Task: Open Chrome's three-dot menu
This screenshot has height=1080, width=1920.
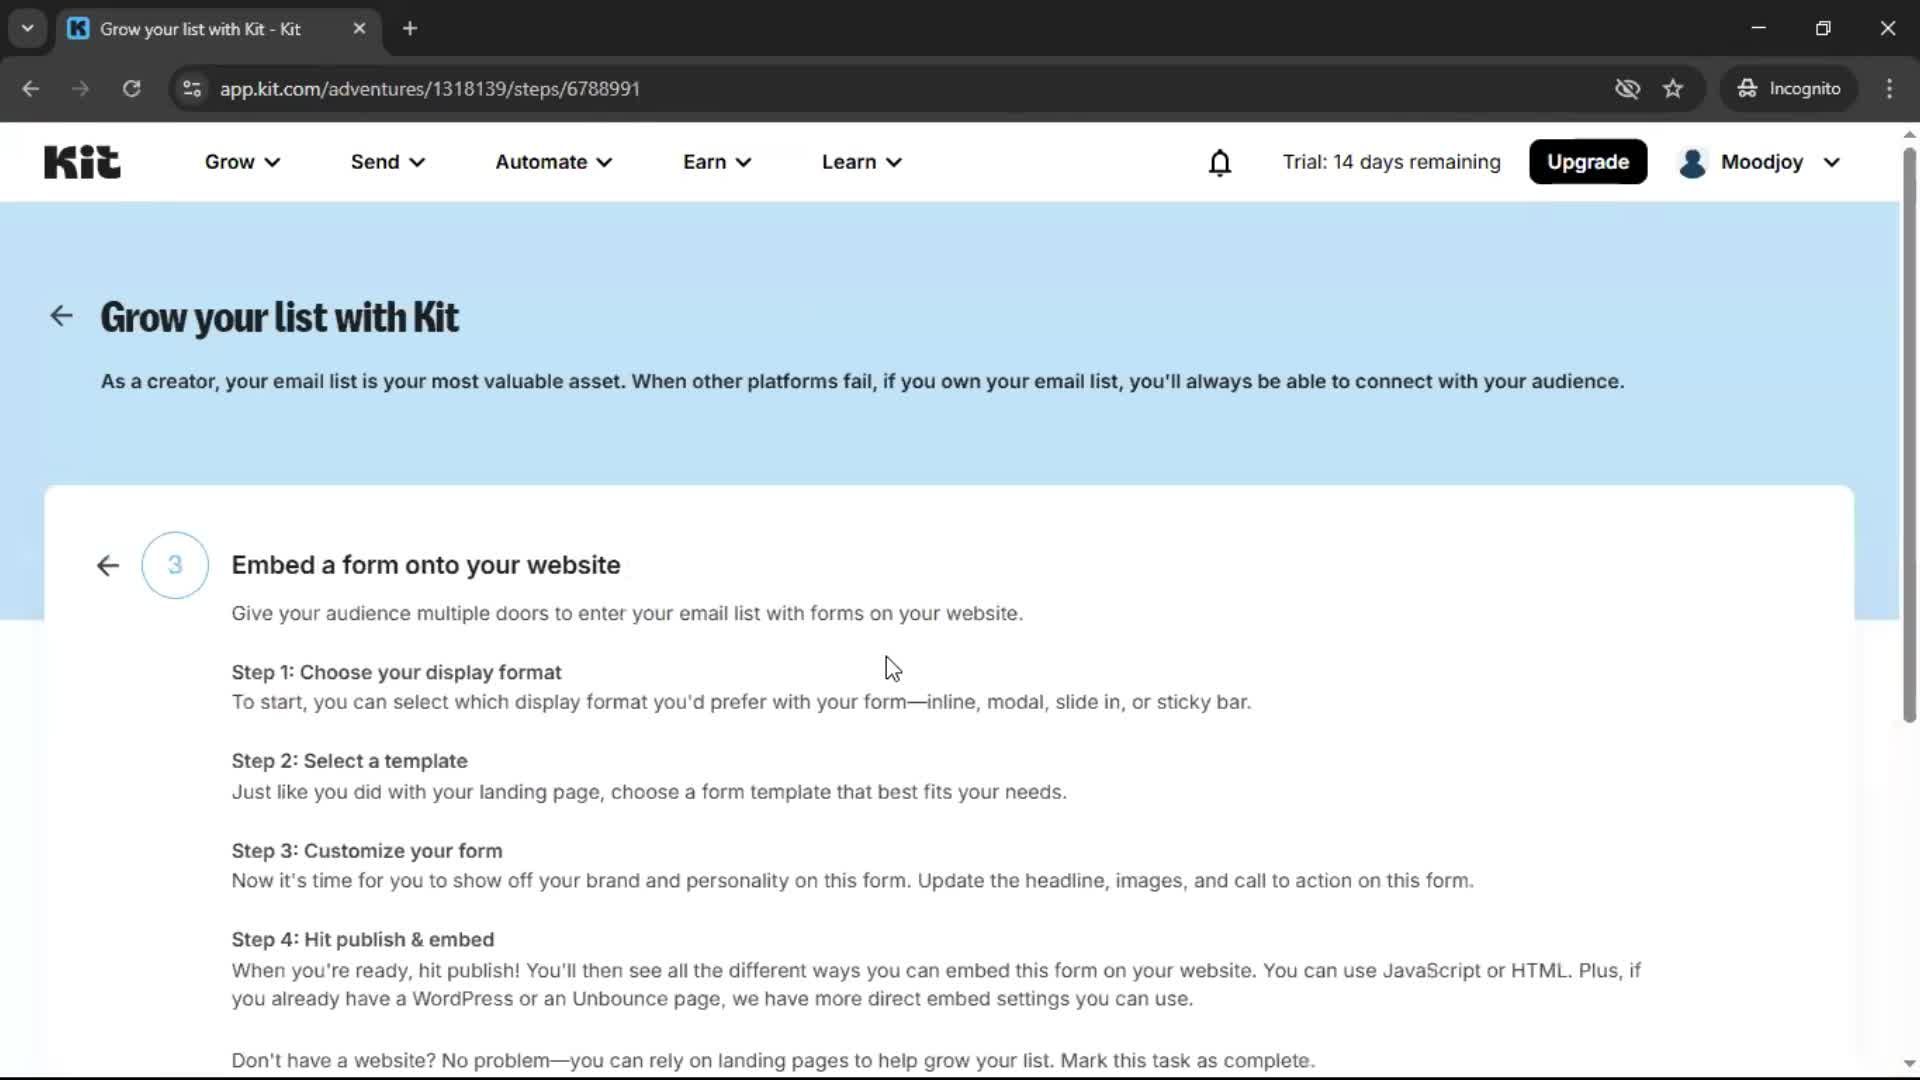Action: 1890,88
